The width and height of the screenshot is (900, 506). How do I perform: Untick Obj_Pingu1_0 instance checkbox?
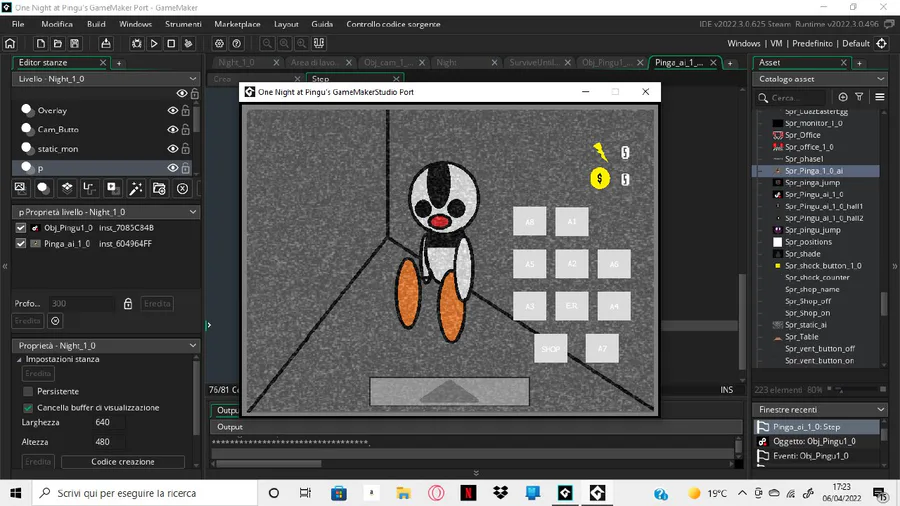21,228
